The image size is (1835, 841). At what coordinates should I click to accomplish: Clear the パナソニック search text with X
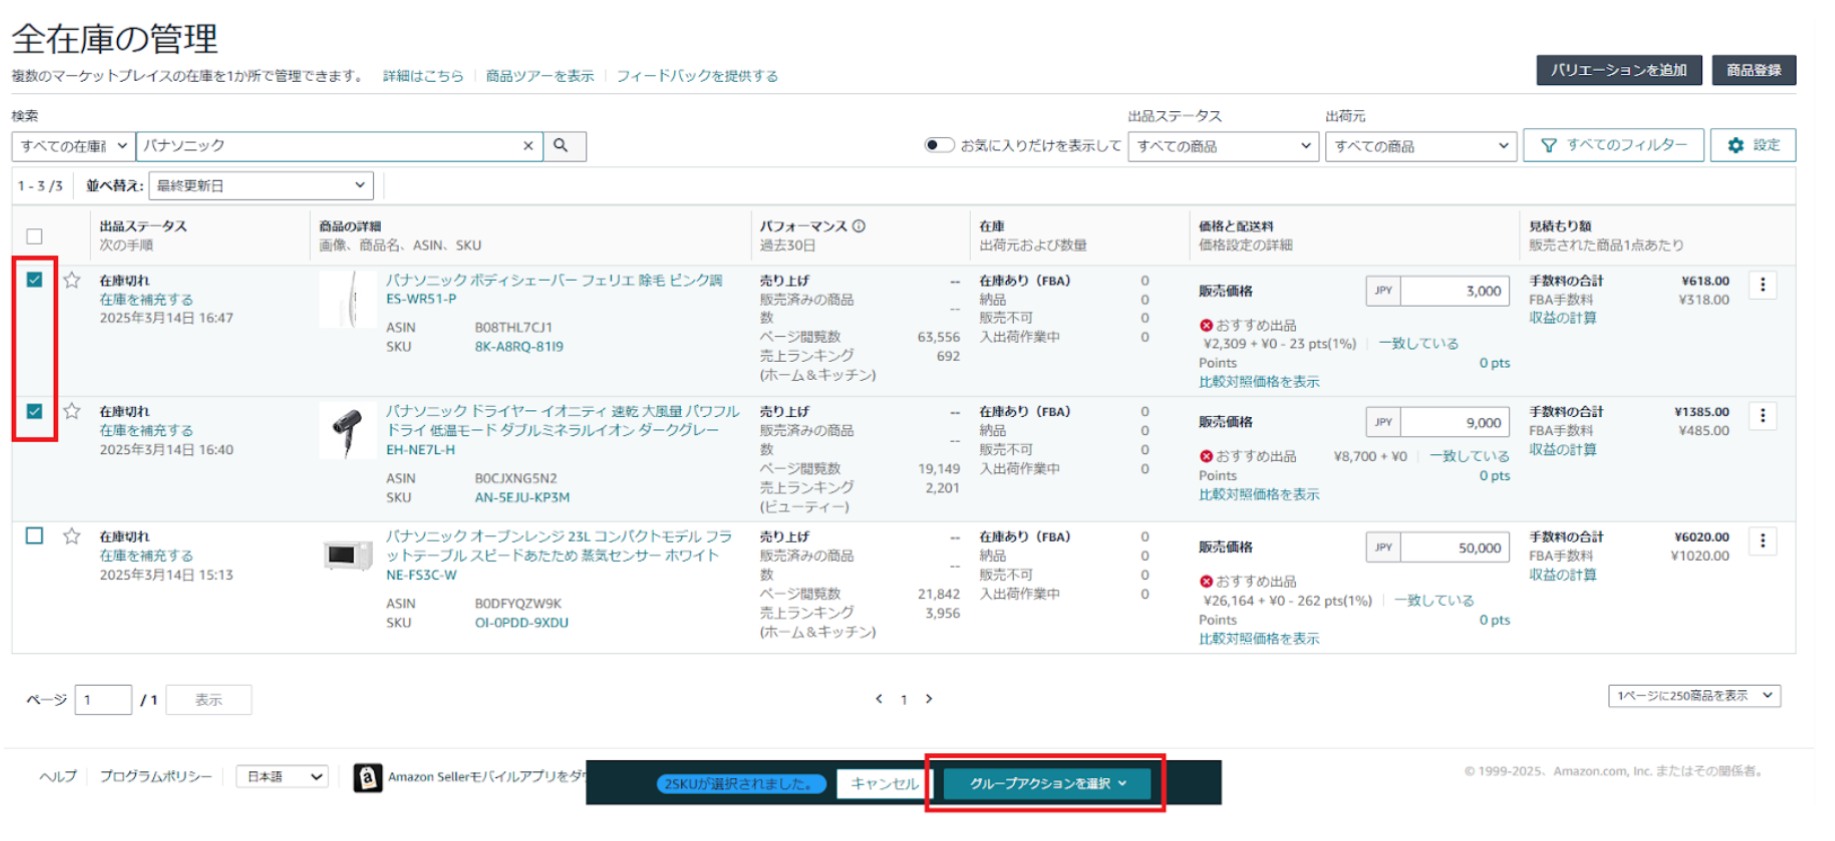(528, 146)
